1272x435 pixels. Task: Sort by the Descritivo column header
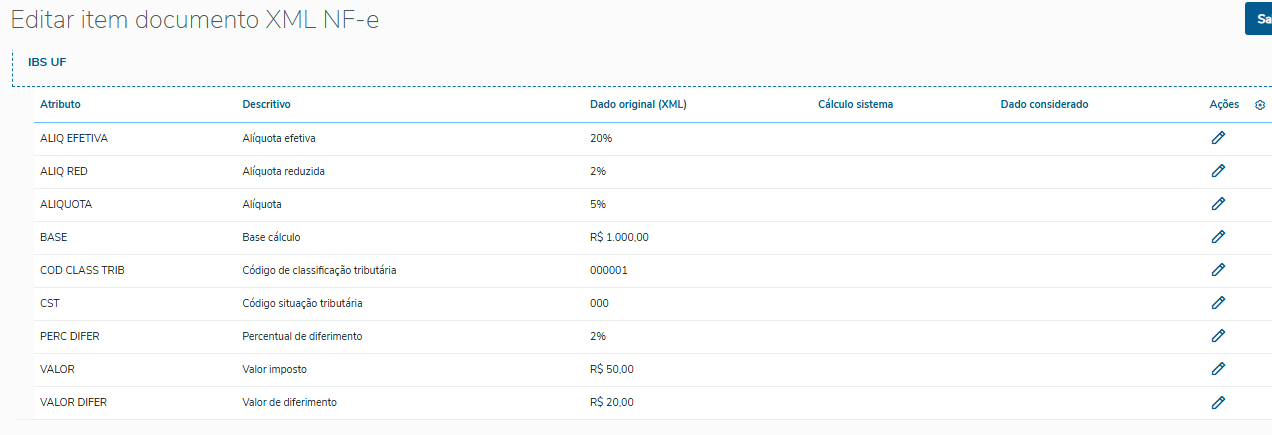(266, 105)
